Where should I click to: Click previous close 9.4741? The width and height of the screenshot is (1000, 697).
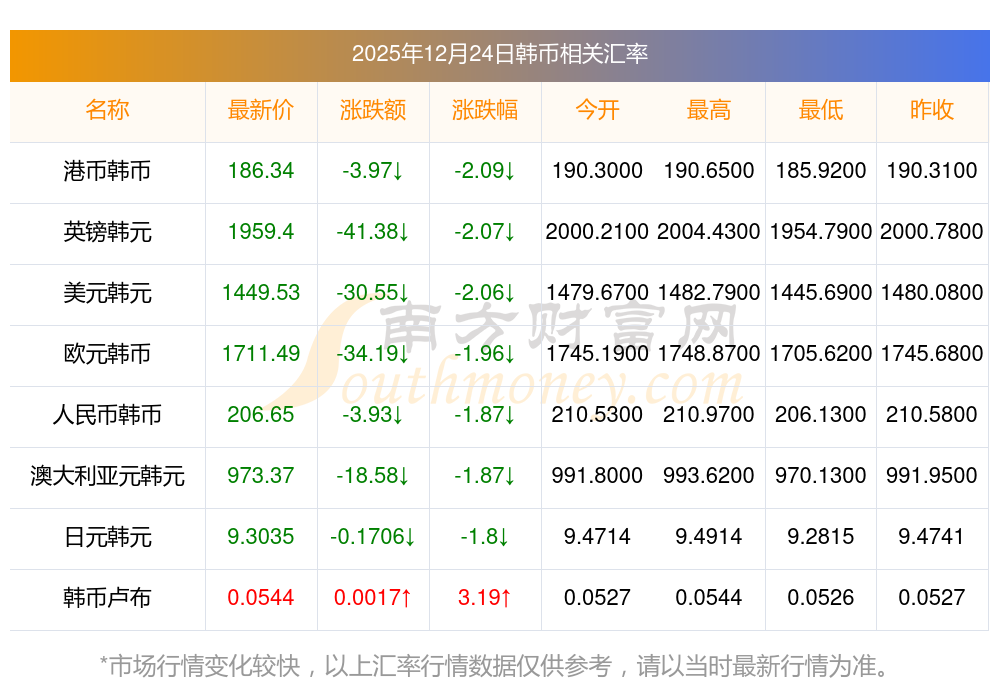coord(932,537)
